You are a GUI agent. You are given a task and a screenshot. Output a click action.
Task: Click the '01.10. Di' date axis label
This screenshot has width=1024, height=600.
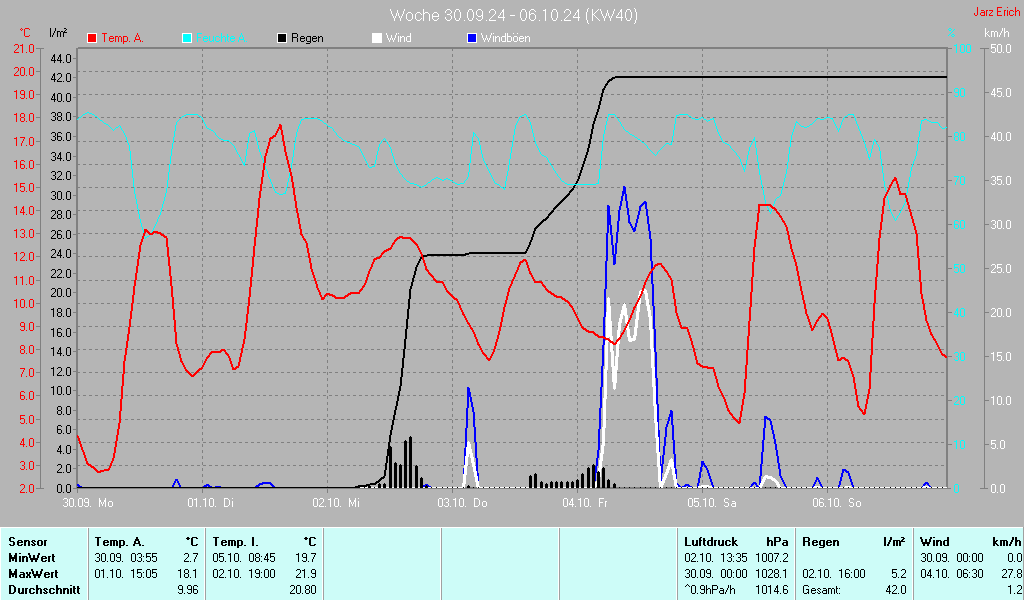210,503
